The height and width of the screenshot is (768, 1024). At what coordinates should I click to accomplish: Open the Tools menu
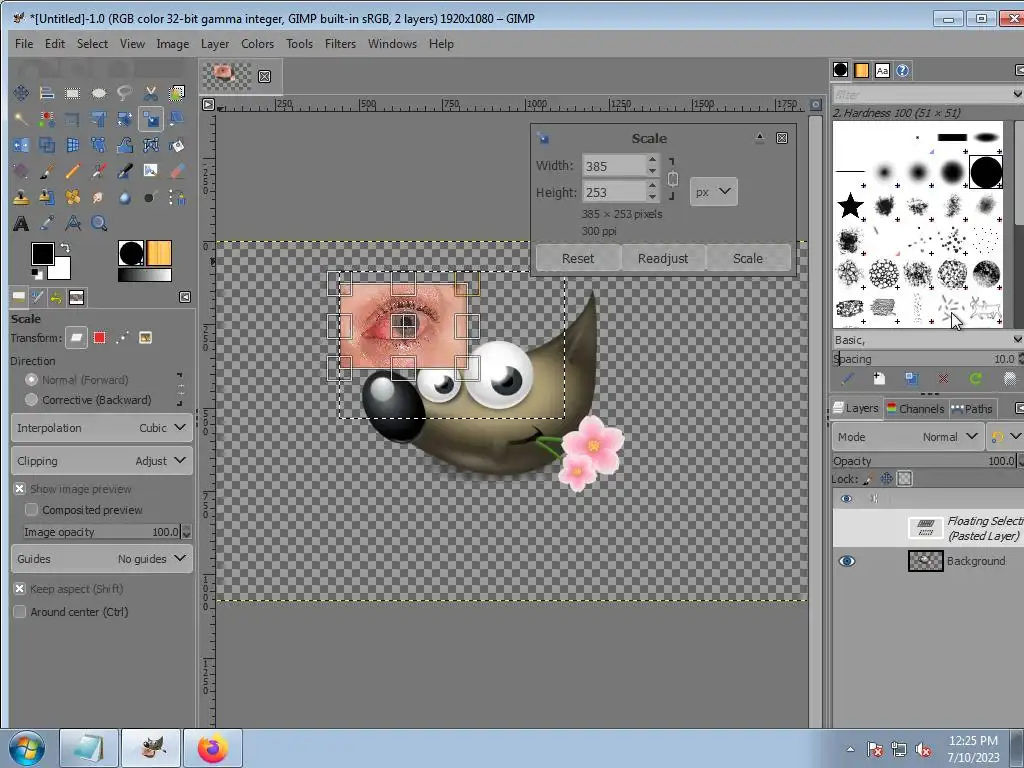point(299,44)
